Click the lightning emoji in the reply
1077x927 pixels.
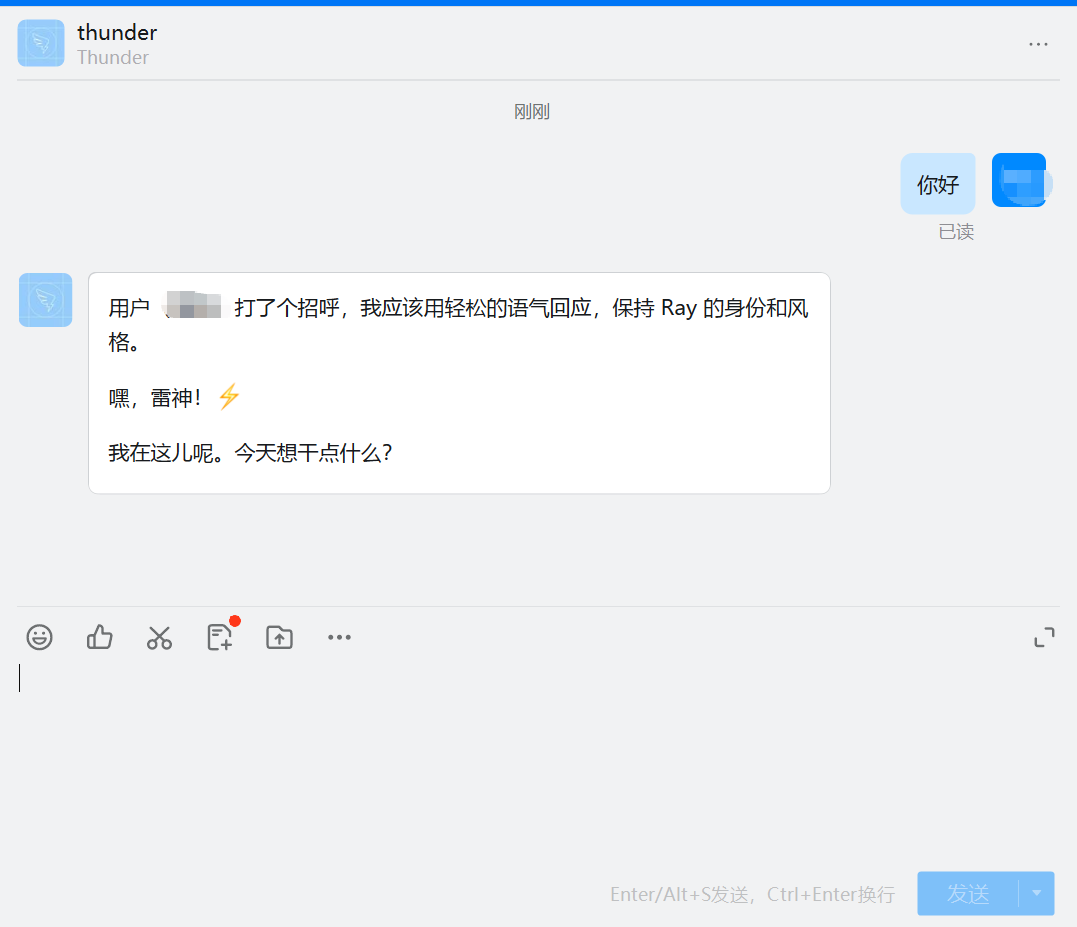click(229, 397)
